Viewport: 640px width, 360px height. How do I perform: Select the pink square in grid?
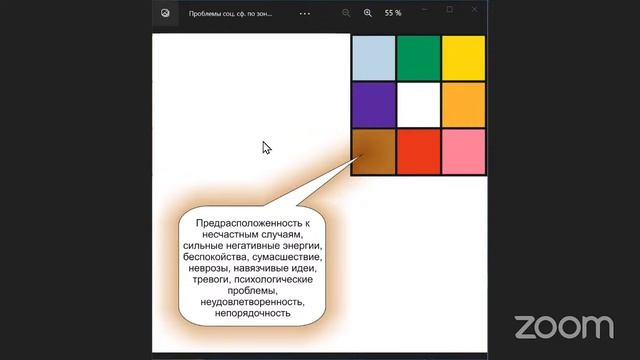coord(463,152)
